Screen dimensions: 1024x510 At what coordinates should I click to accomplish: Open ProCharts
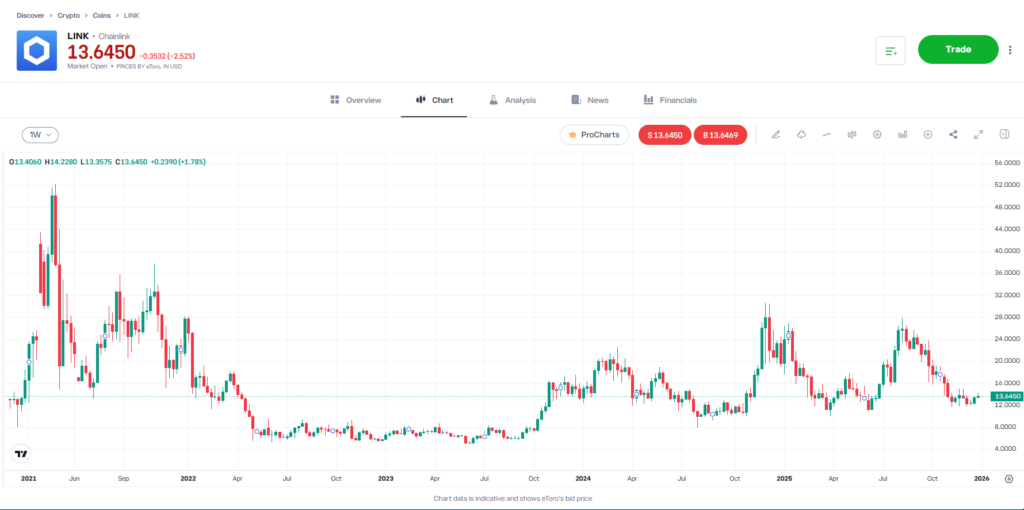tap(594, 135)
